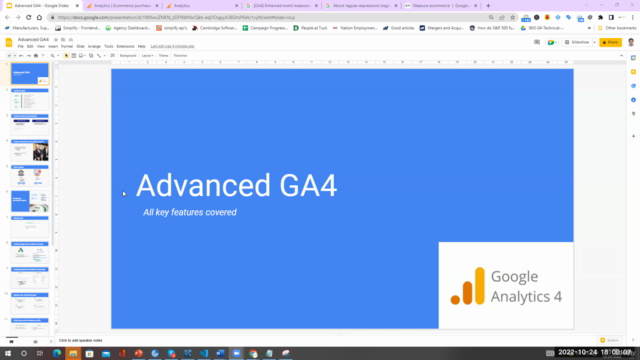Click the Background button

[x=128, y=56]
